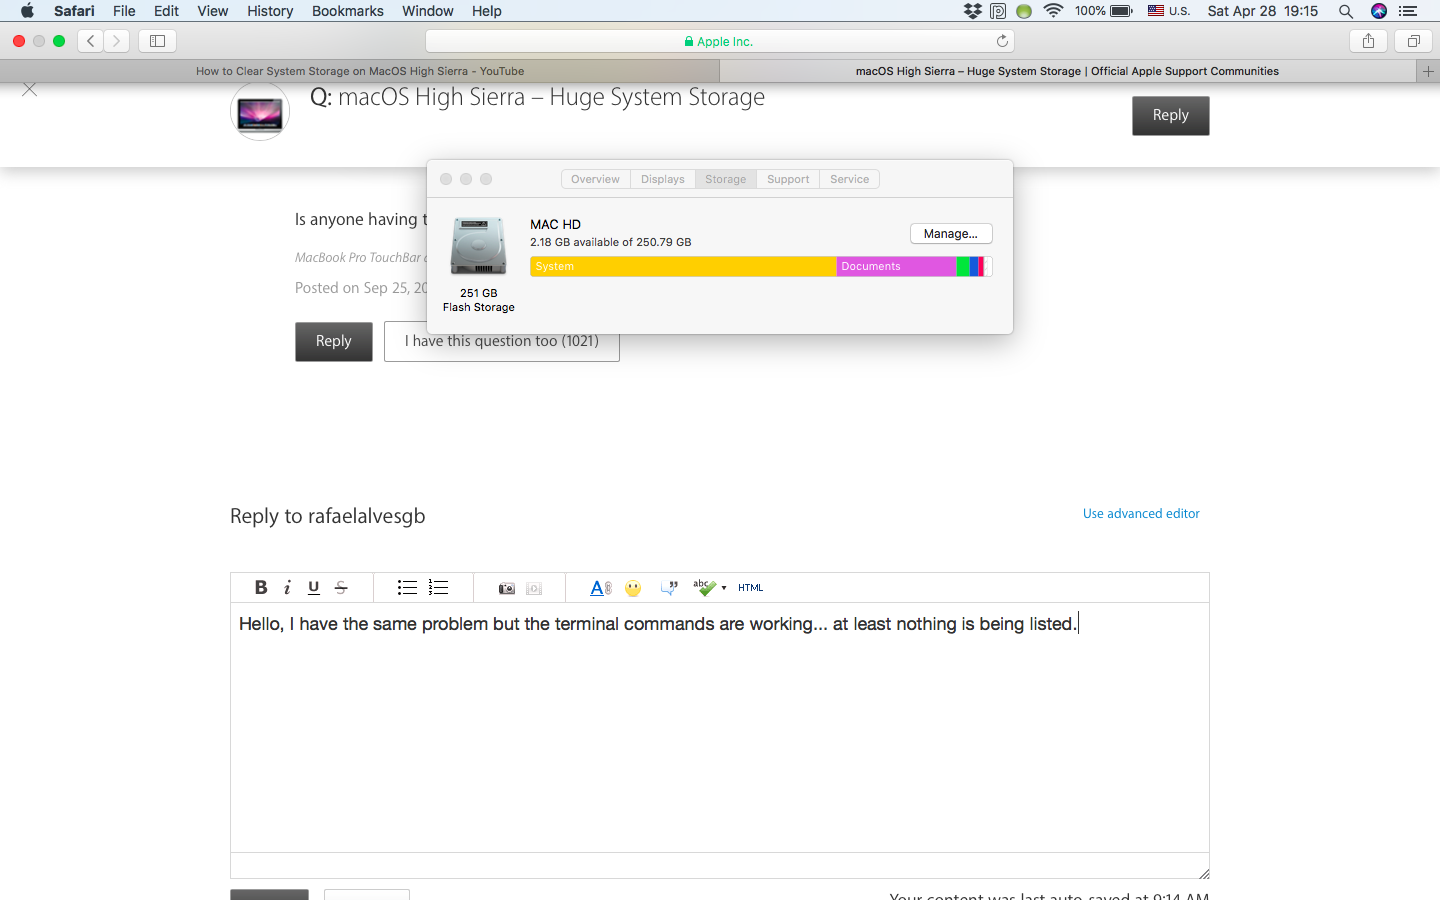The width and height of the screenshot is (1440, 900).
Task: Open the Share menu in Safari
Action: point(1368,41)
